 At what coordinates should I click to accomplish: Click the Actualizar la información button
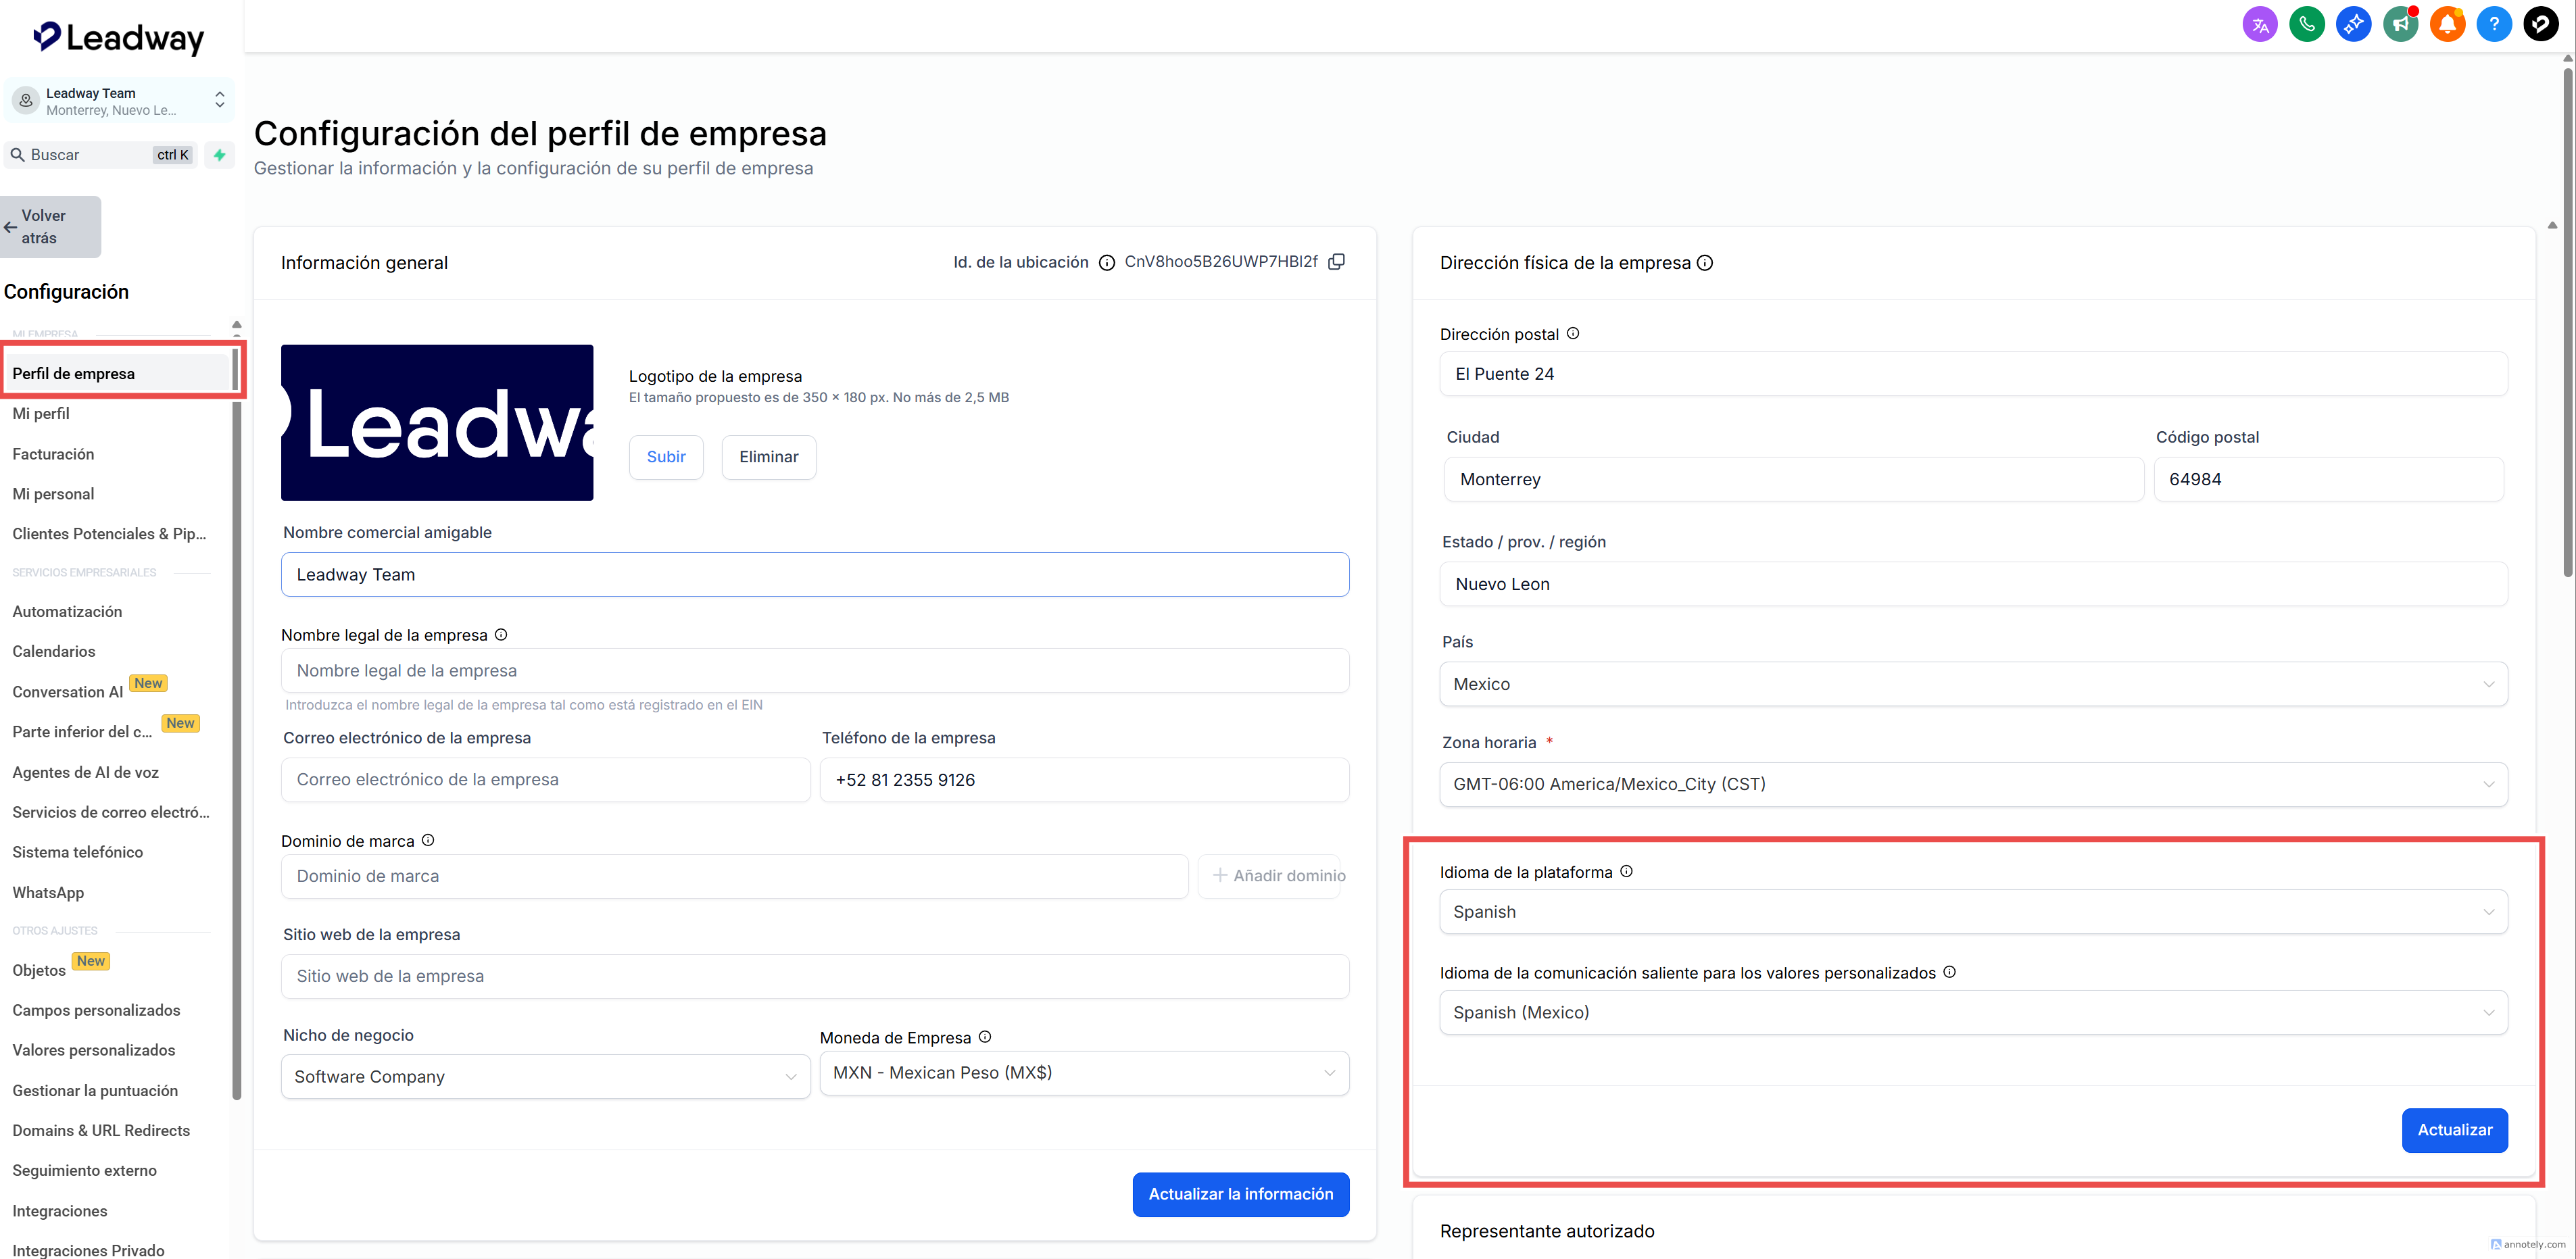coord(1240,1194)
